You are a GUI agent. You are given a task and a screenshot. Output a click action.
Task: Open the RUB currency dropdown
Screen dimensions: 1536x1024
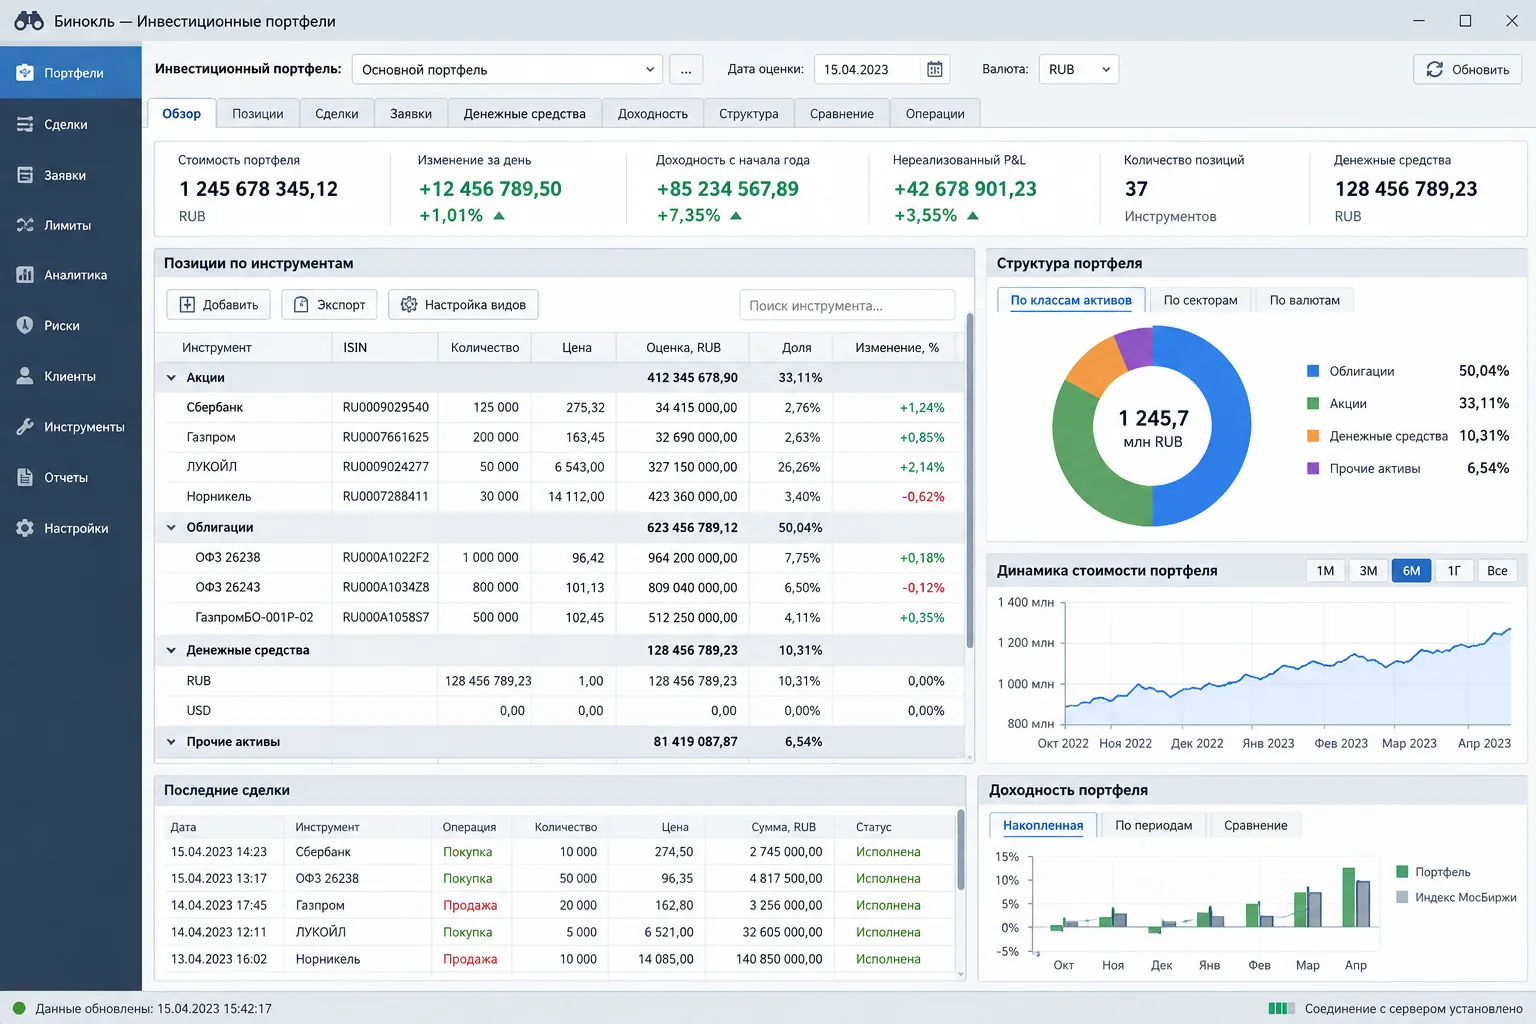(1078, 69)
